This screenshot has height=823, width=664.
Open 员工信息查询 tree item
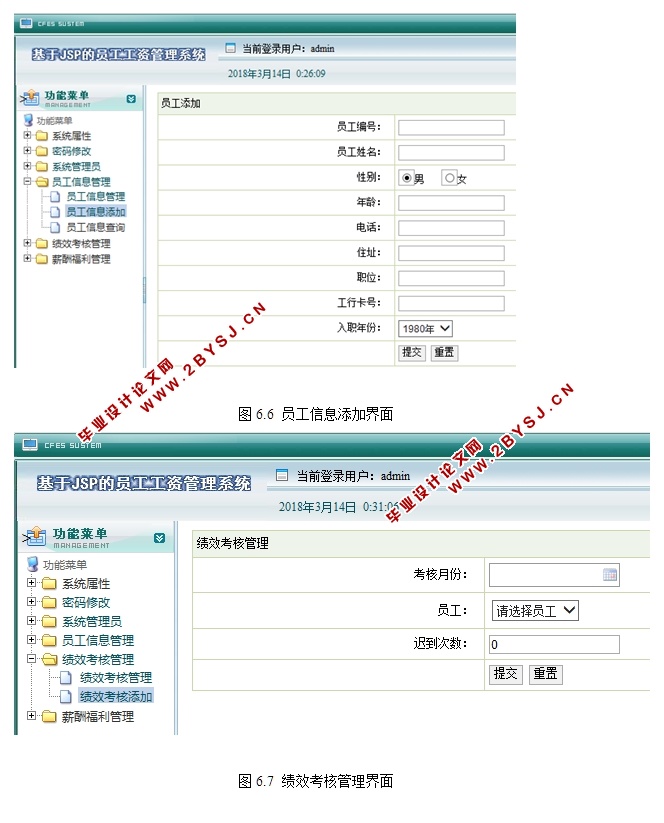pos(96,227)
